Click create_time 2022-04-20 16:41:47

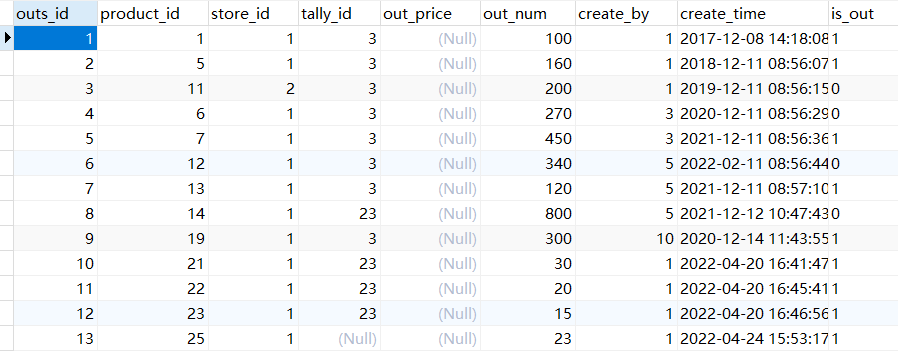(x=753, y=264)
